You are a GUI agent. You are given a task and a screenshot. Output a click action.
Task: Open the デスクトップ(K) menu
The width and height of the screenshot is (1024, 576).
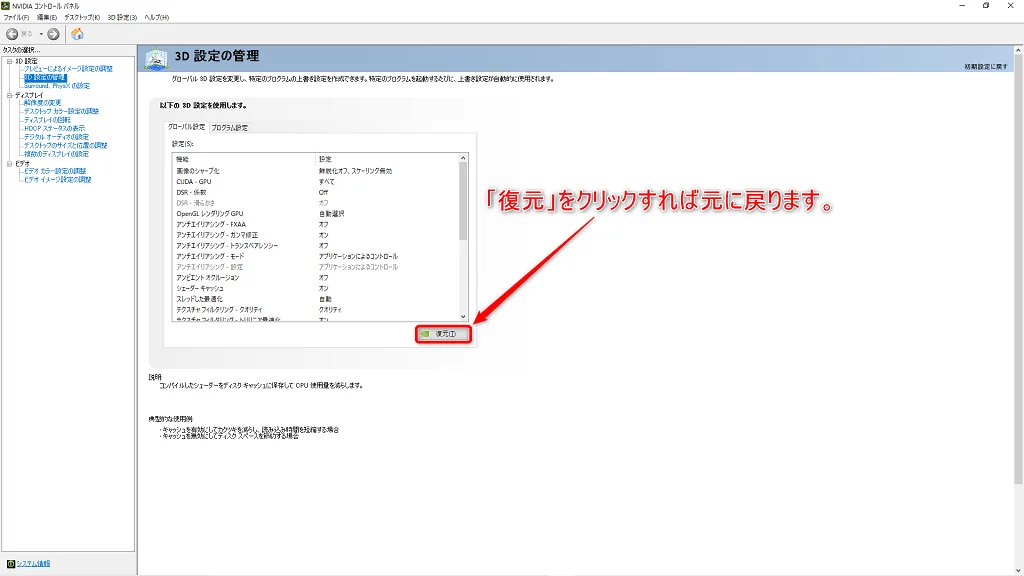(x=82, y=18)
